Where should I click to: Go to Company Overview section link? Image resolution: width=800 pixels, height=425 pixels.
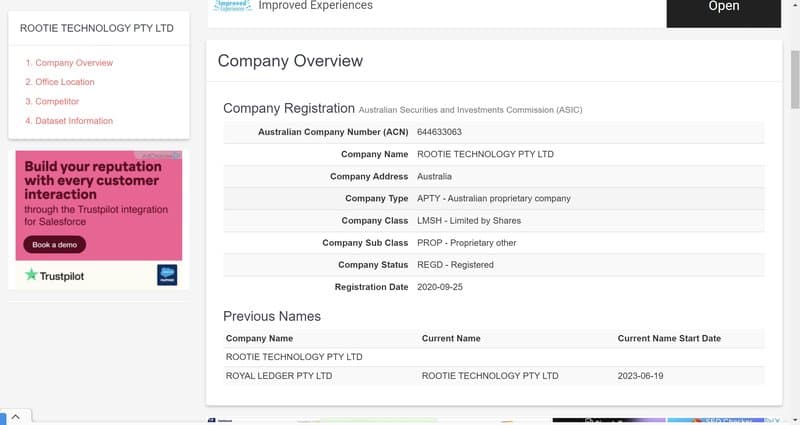69,63
